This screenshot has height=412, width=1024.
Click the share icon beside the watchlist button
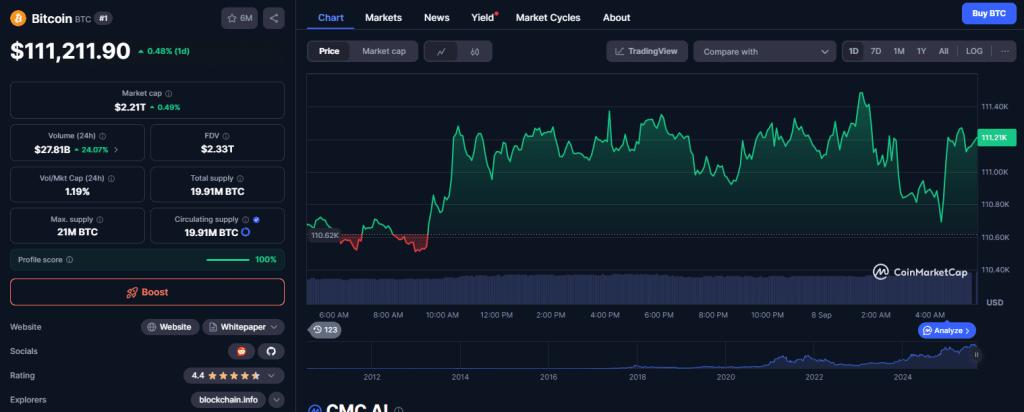tap(274, 18)
